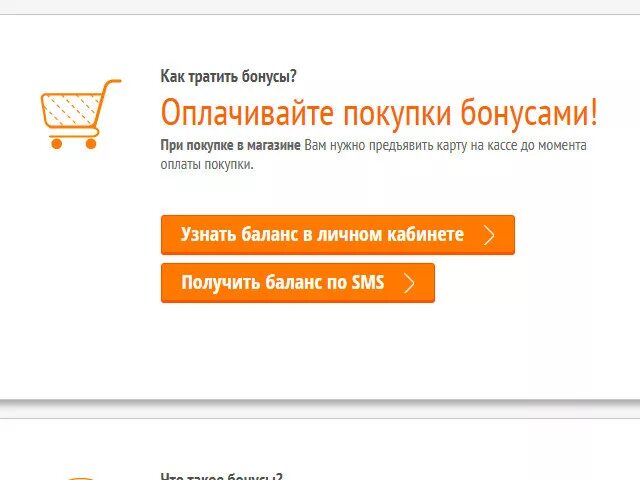Click the «Как тратить бонусы?» heading
The image size is (640, 480).
pos(228,76)
